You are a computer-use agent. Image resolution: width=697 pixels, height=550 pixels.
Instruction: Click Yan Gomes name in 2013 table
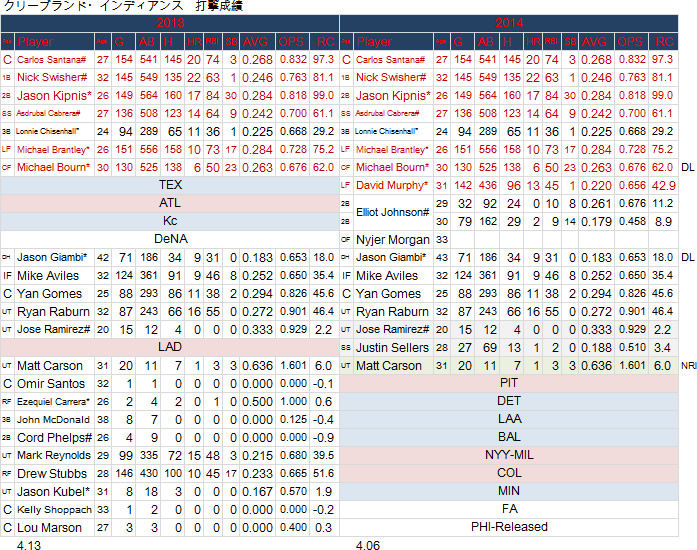pos(49,294)
